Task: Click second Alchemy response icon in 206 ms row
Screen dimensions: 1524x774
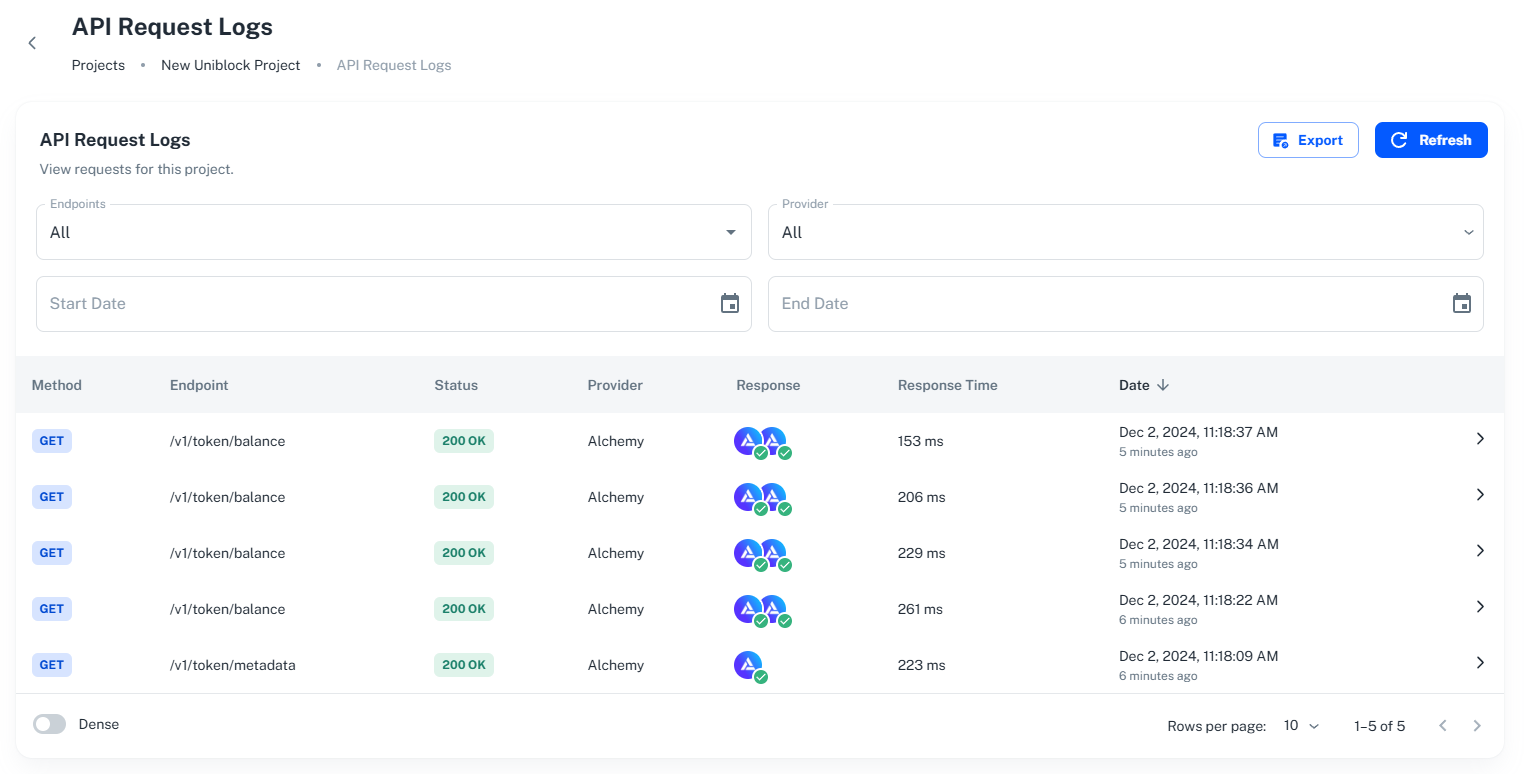Action: (x=775, y=497)
